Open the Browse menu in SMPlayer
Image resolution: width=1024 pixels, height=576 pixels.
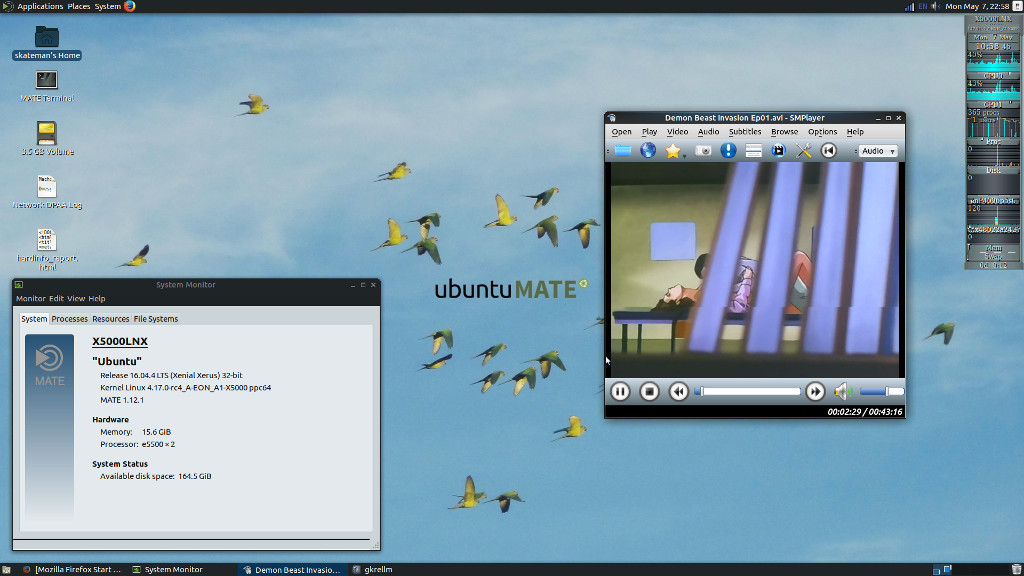point(784,132)
